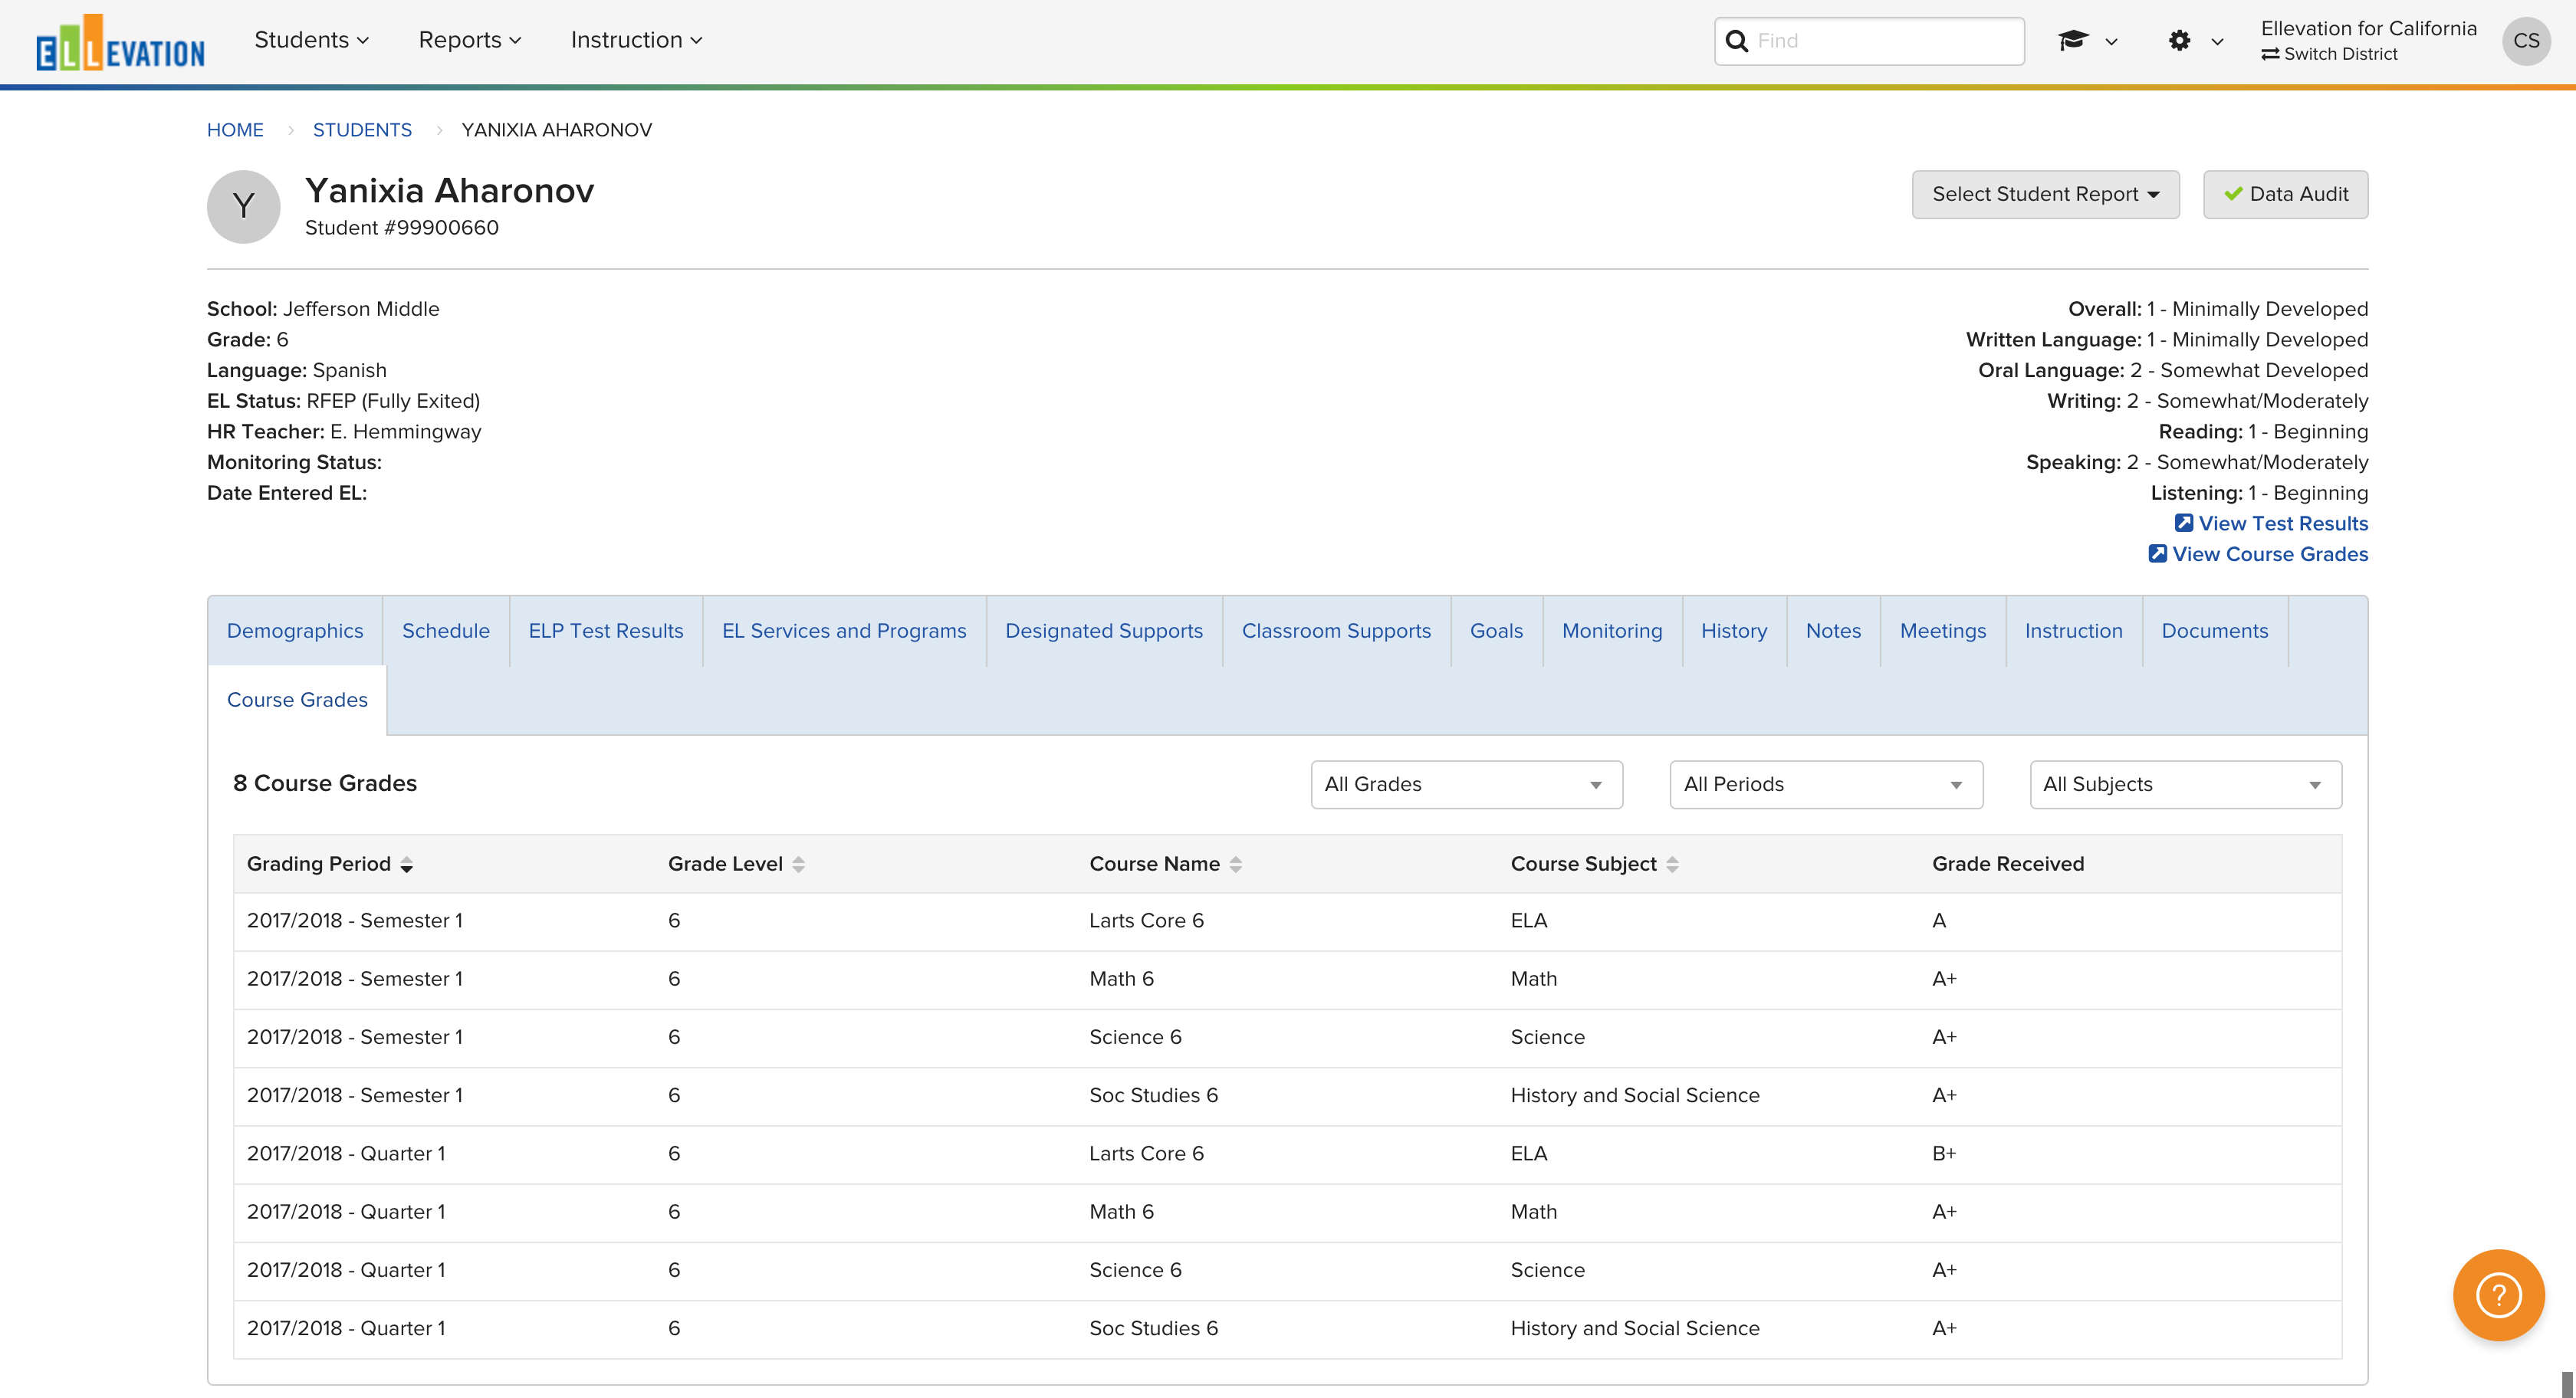Sort by Course Subject arrows
The image size is (2576, 1398).
pos(1672,865)
